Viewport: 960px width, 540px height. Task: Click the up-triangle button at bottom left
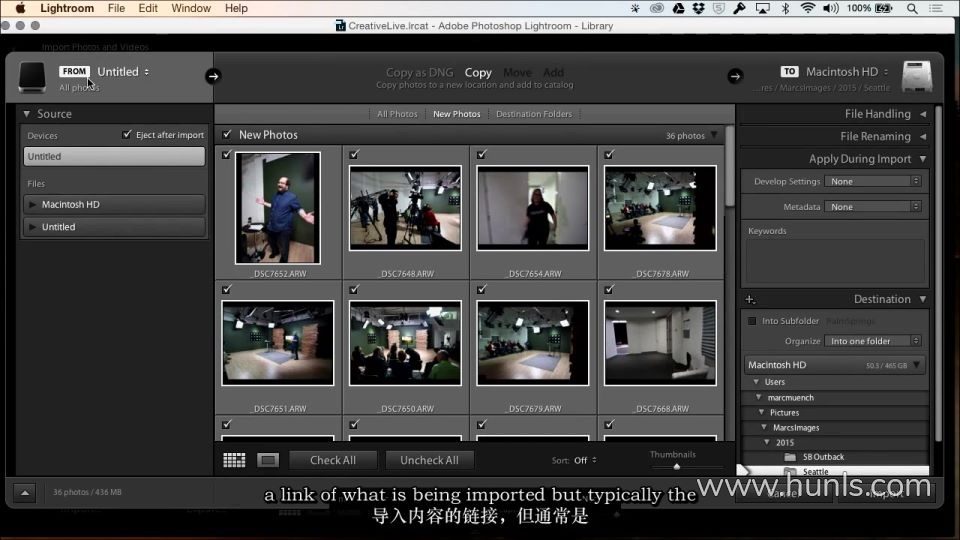(25, 492)
